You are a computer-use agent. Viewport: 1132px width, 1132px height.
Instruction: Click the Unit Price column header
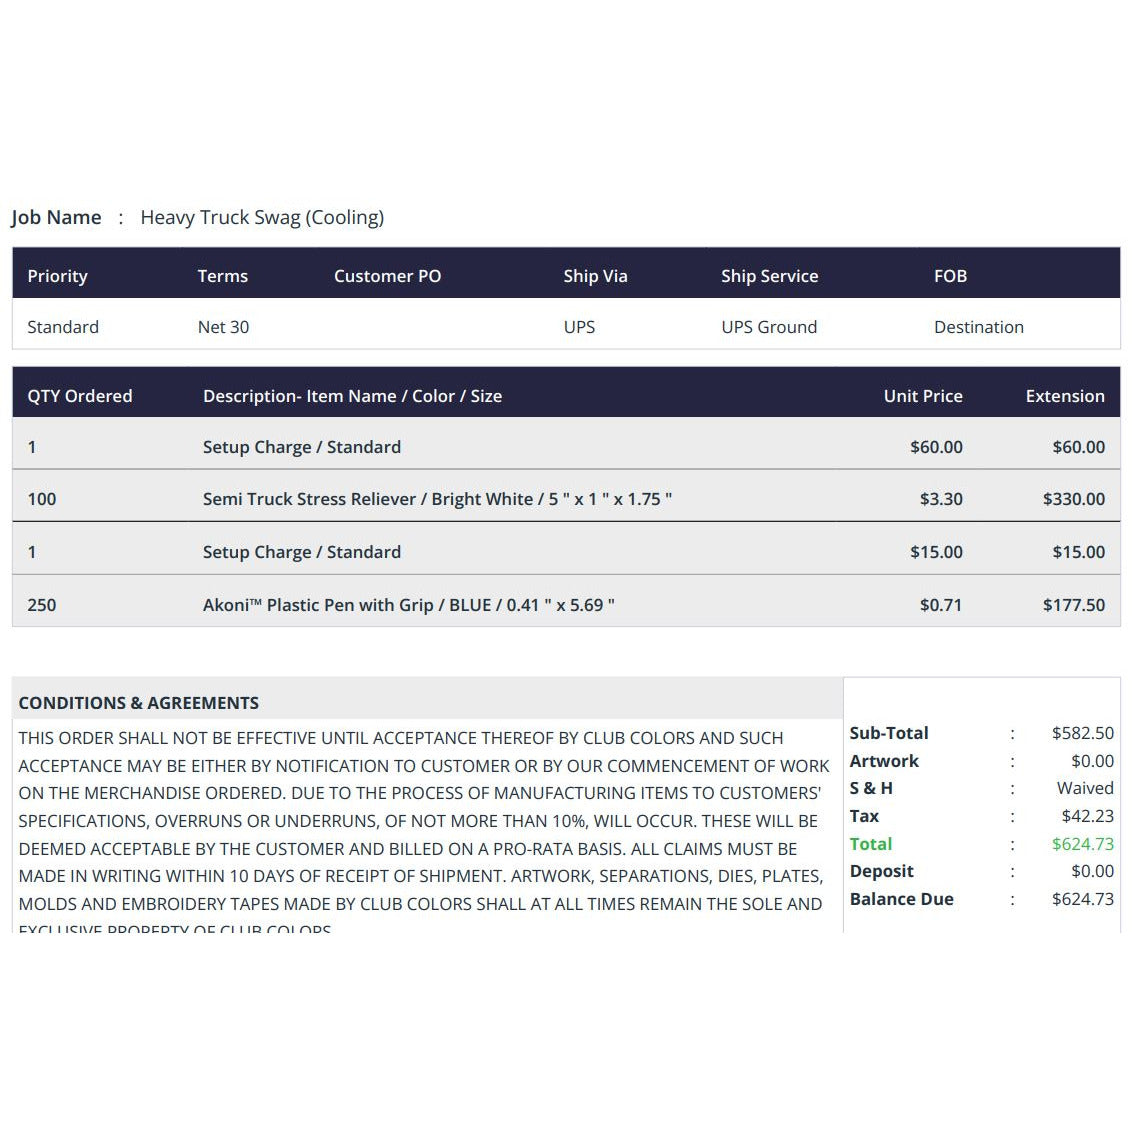(x=922, y=396)
